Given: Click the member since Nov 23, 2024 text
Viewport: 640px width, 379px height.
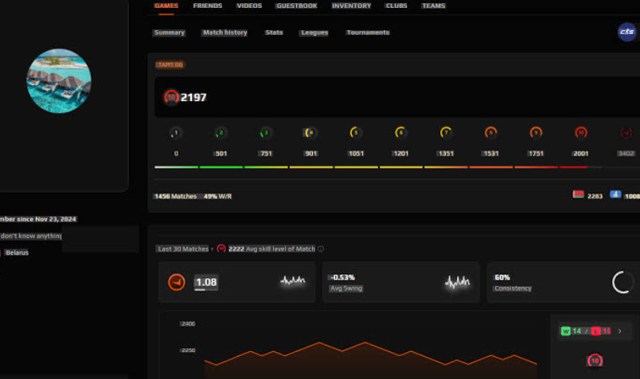Looking at the screenshot, I should tap(38, 219).
